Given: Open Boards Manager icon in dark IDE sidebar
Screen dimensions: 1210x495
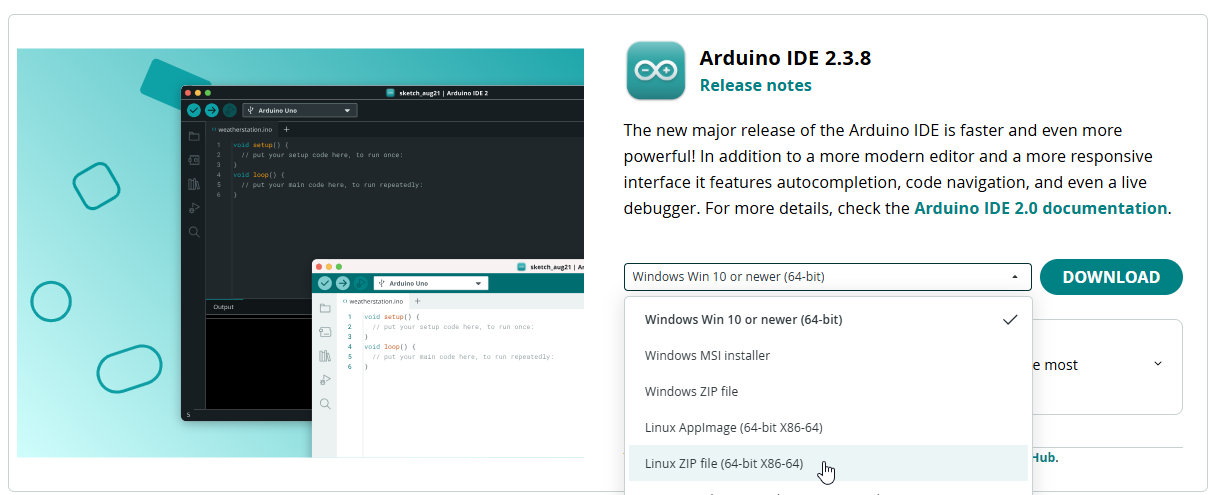Looking at the screenshot, I should click(x=194, y=159).
